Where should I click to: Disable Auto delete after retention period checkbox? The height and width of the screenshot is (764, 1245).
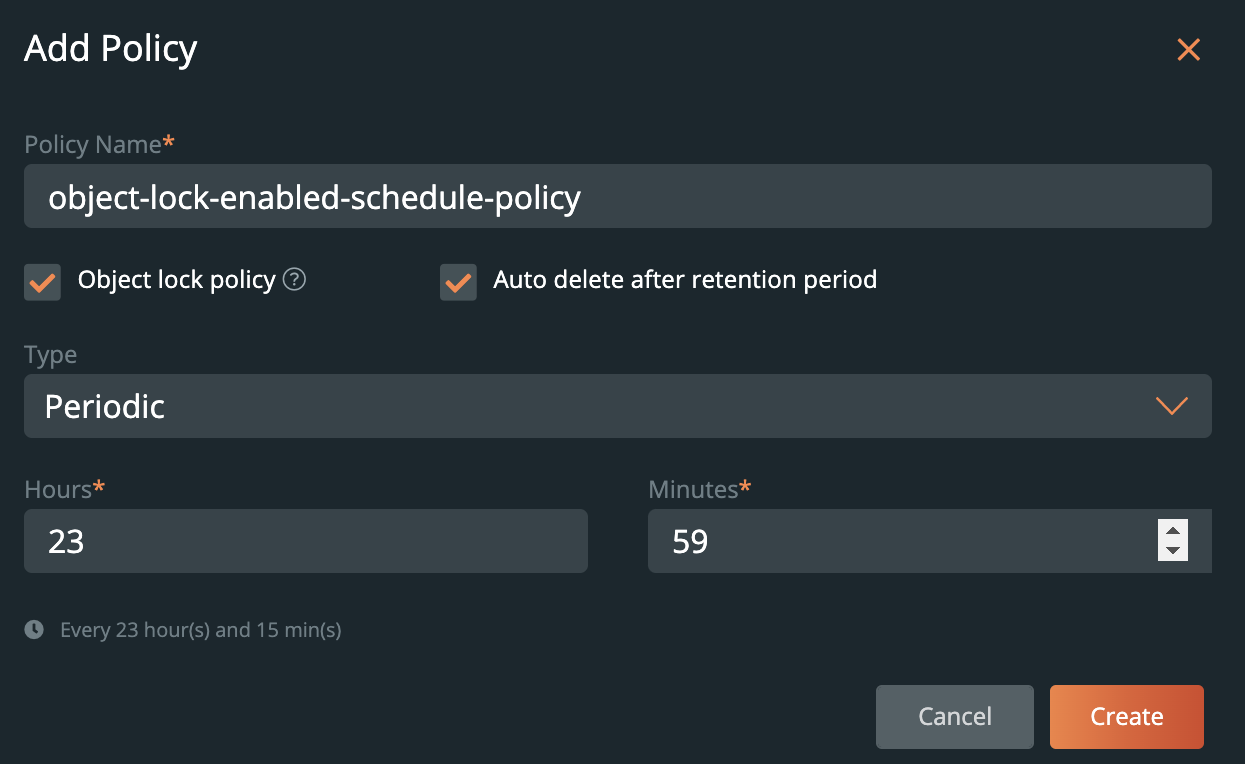pos(458,282)
